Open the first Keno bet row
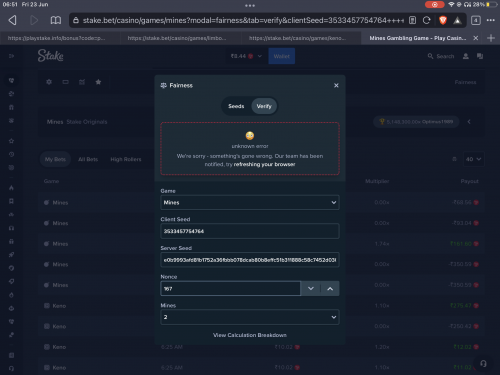This screenshot has width=500, height=375. coord(261,306)
